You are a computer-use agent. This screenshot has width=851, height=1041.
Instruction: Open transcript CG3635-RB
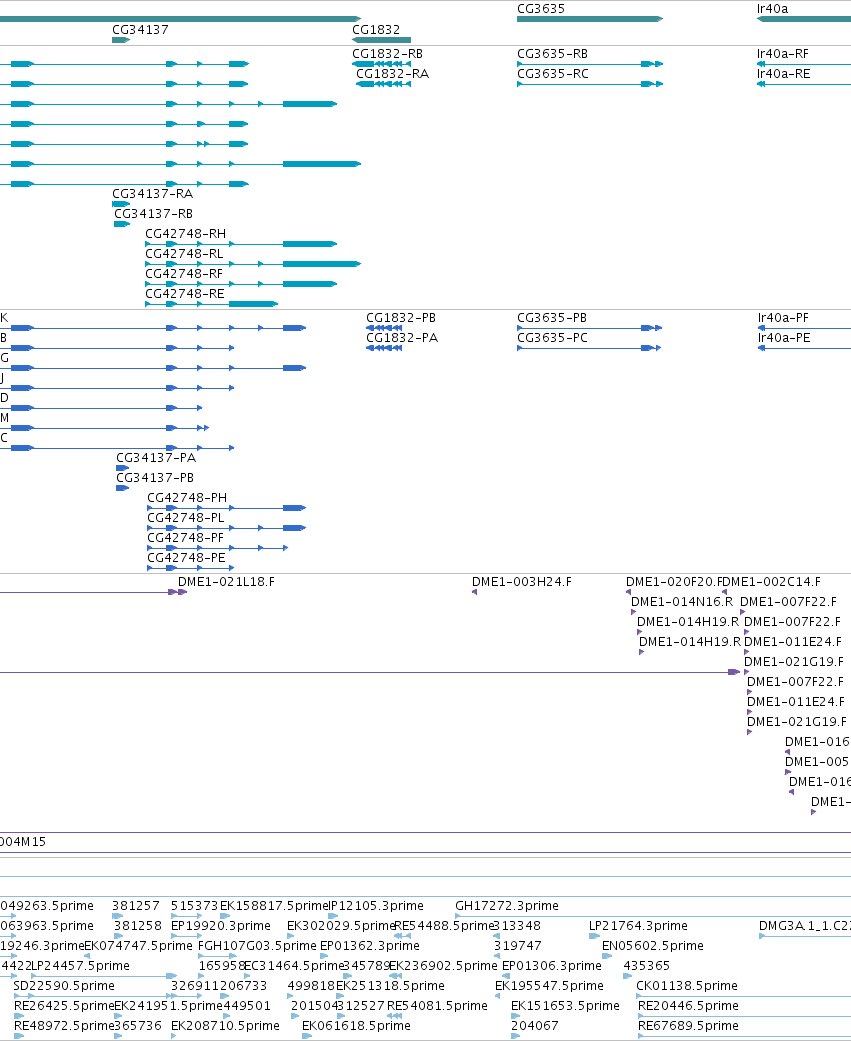552,54
